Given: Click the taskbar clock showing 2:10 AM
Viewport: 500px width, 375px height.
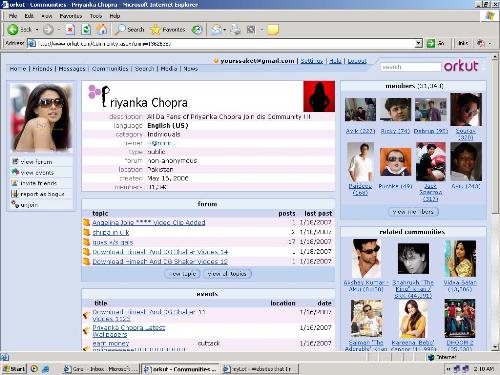Looking at the screenshot, I should 483,369.
